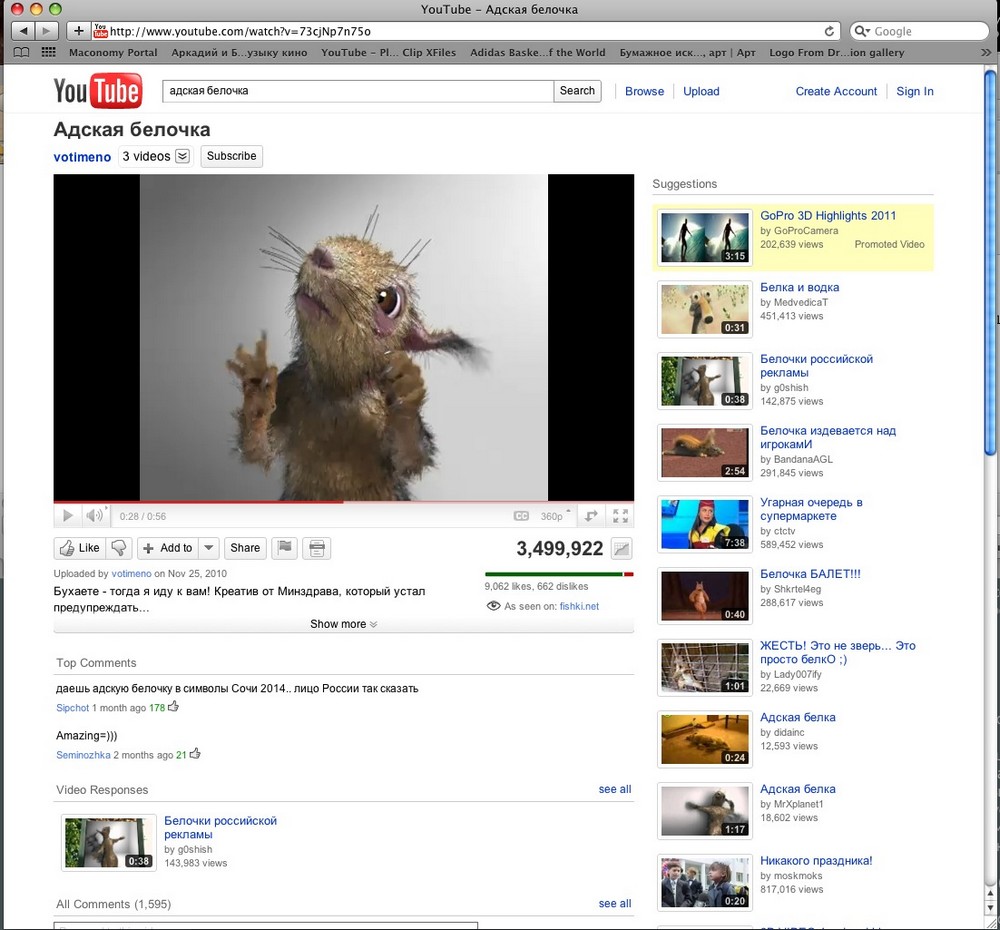Screen dimensions: 1000x930
Task: Thumb up Sipchot's comment
Action: coord(173,706)
